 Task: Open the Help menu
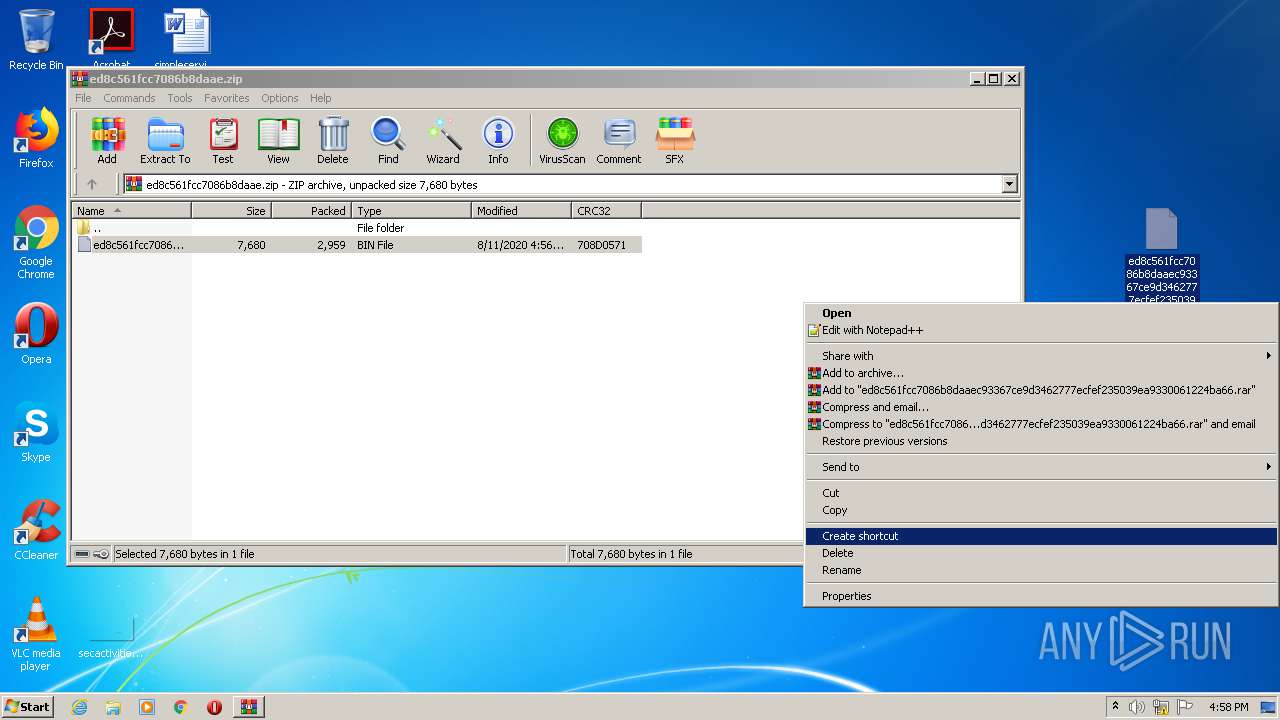pyautogui.click(x=320, y=98)
